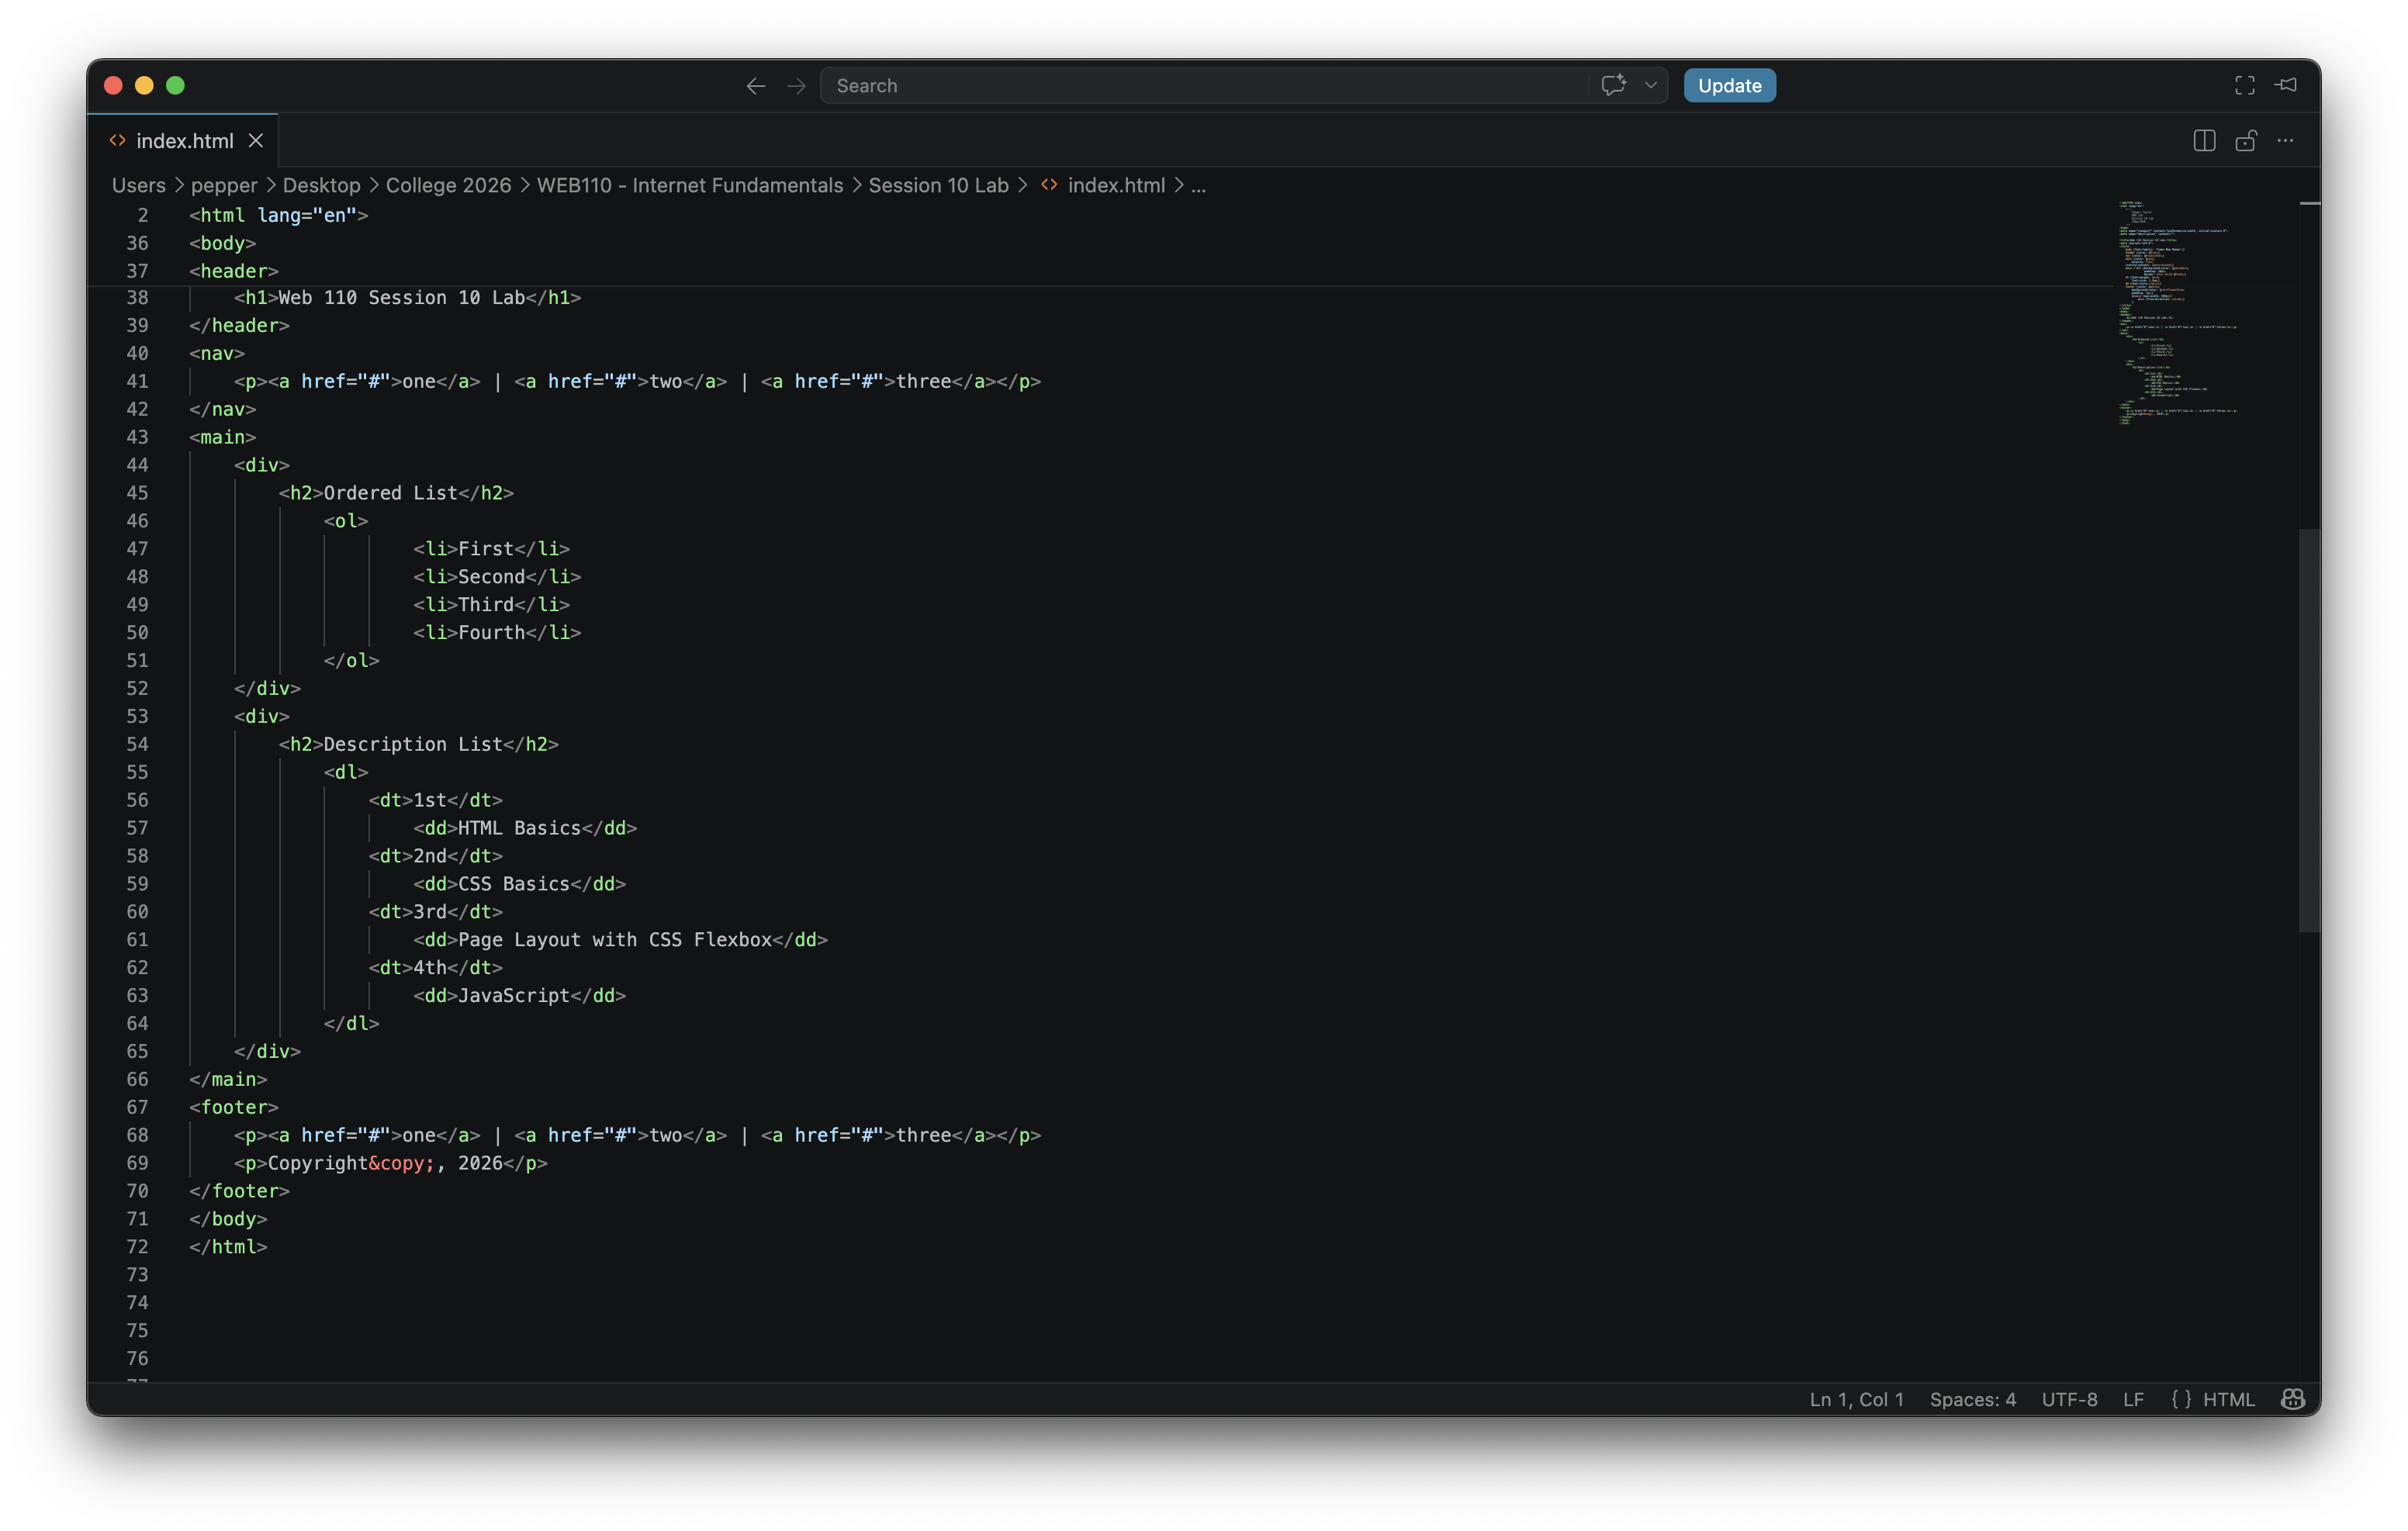Click the 'JavaScript' definition text

[x=513, y=996]
